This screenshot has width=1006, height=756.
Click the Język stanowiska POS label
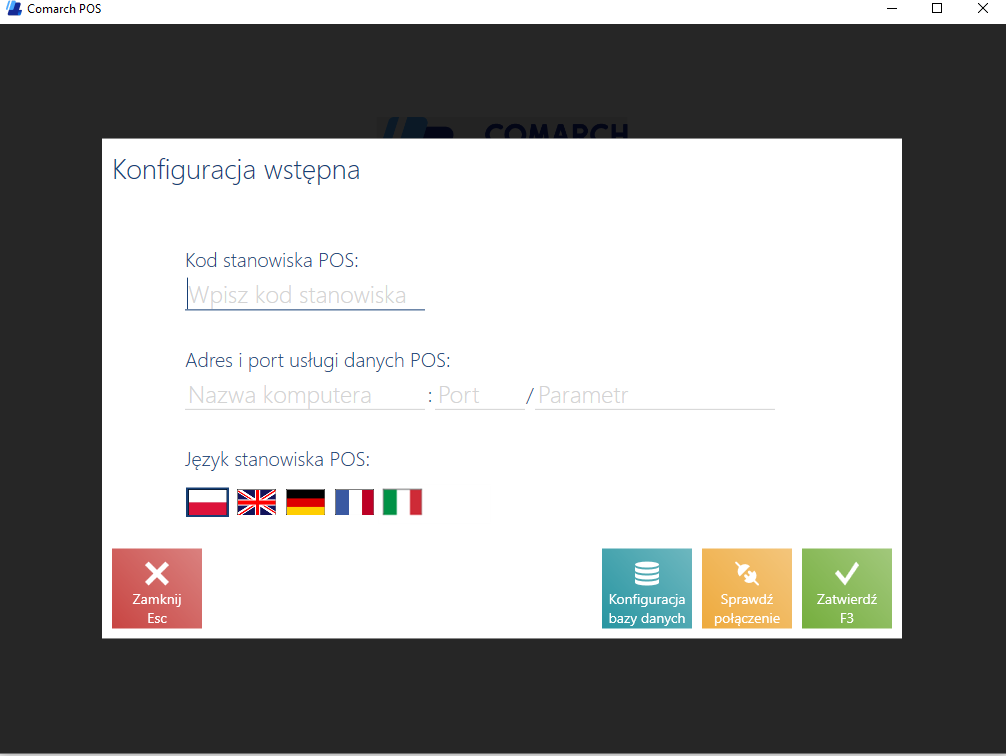click(x=278, y=460)
